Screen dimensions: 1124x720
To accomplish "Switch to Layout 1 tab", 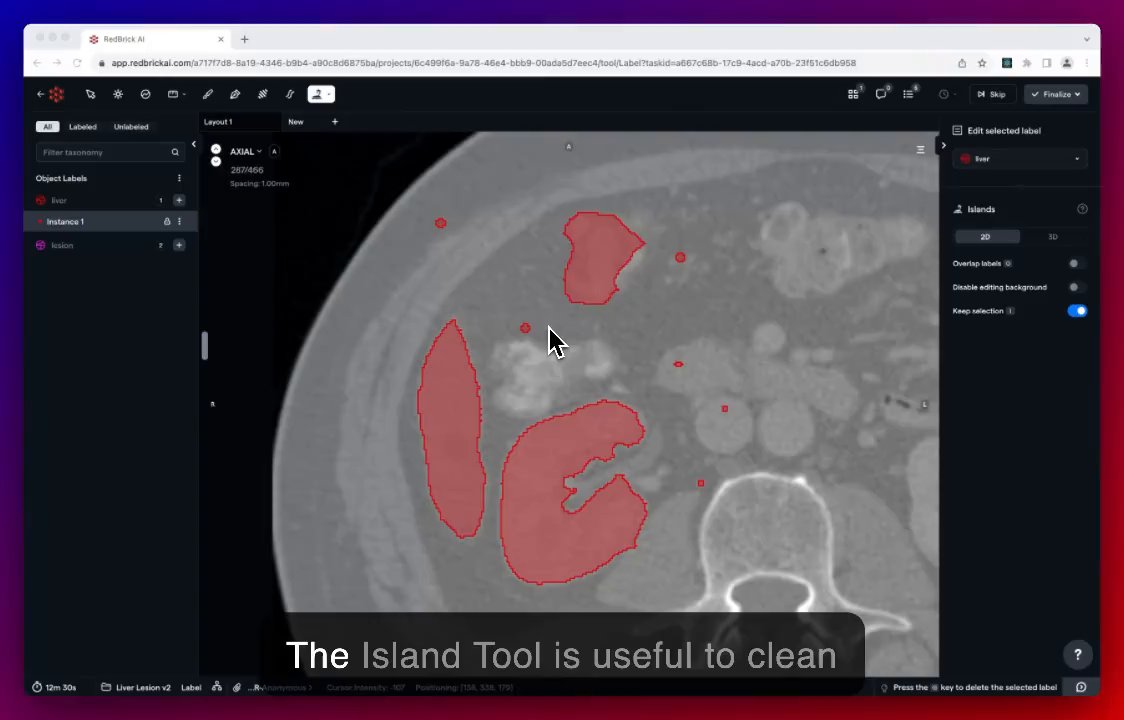I will coord(218,122).
